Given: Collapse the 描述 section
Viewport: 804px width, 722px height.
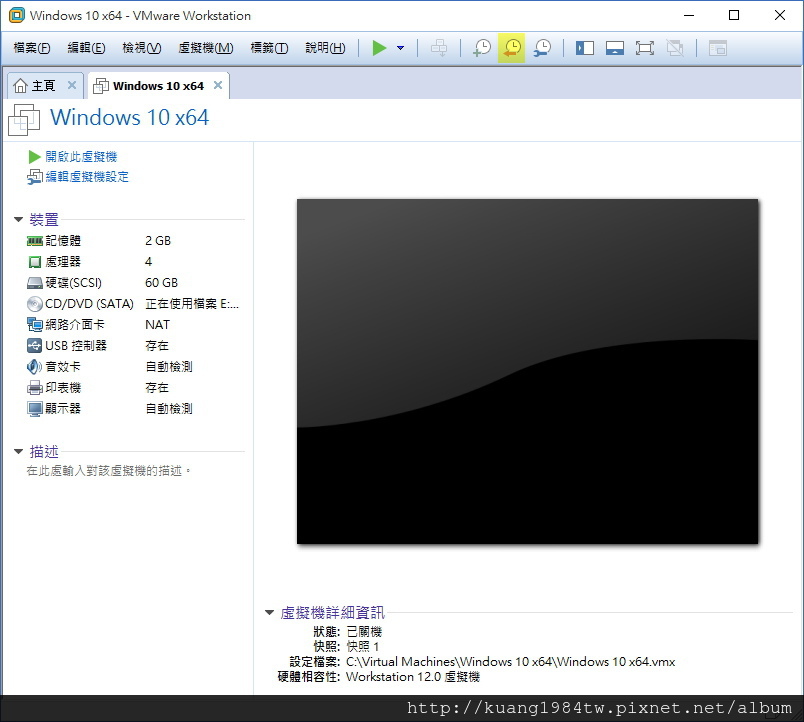Looking at the screenshot, I should click(18, 452).
